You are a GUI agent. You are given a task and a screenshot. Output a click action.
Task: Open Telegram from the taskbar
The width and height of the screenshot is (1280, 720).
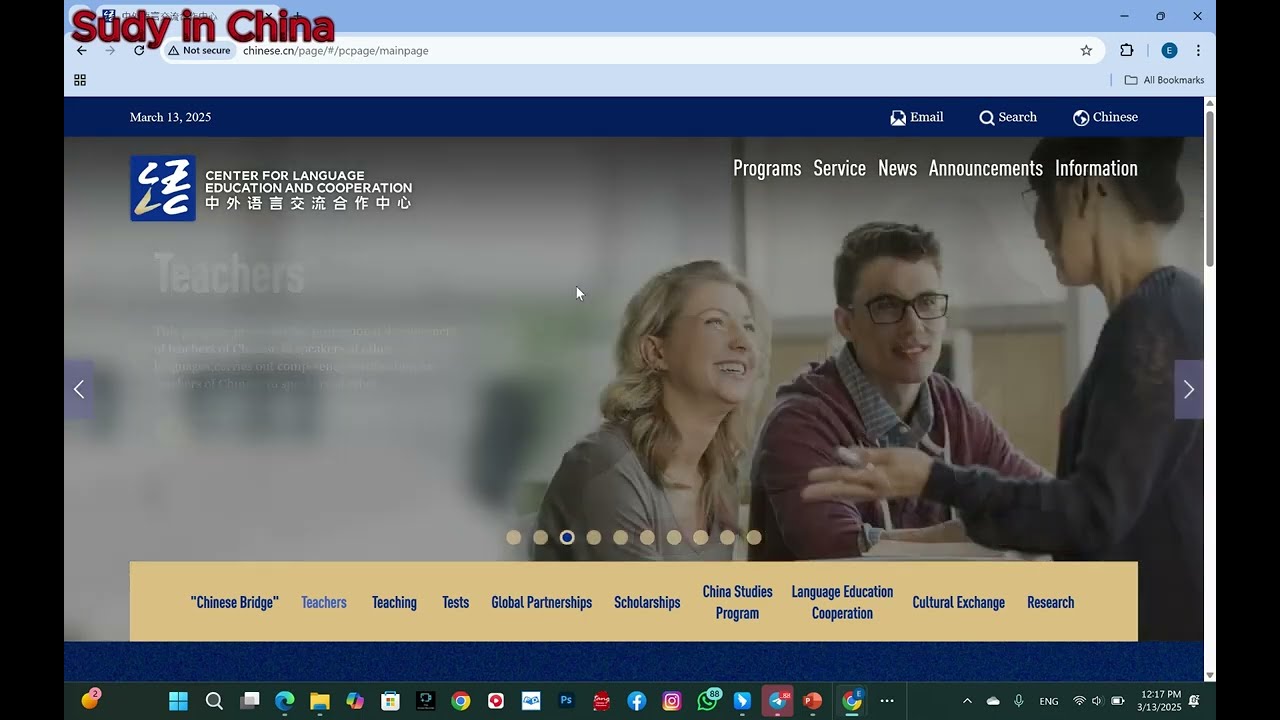pyautogui.click(x=778, y=700)
